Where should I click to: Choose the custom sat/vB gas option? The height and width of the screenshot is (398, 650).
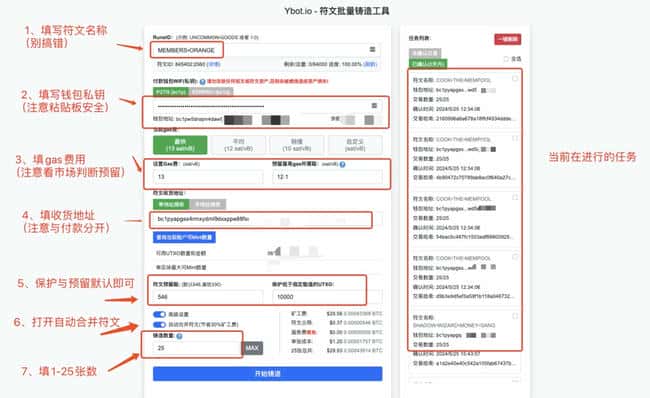pyautogui.click(x=355, y=145)
